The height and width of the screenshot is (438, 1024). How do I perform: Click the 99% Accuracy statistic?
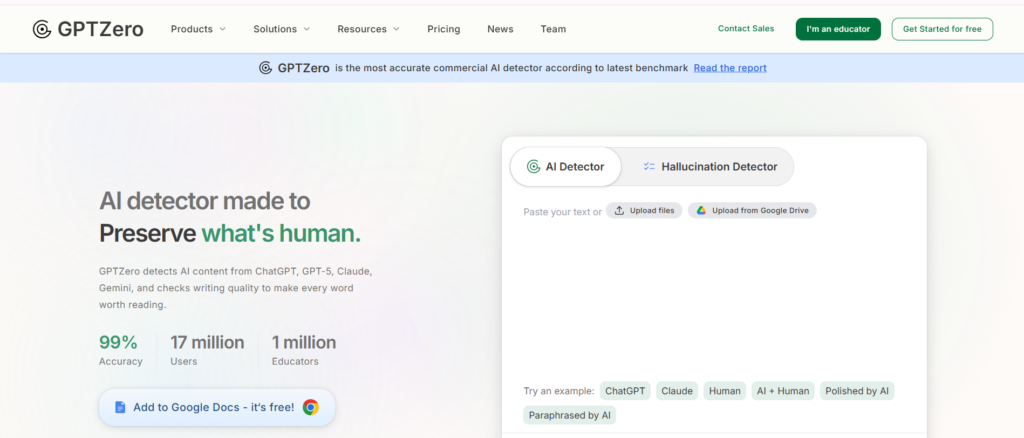pyautogui.click(x=120, y=350)
